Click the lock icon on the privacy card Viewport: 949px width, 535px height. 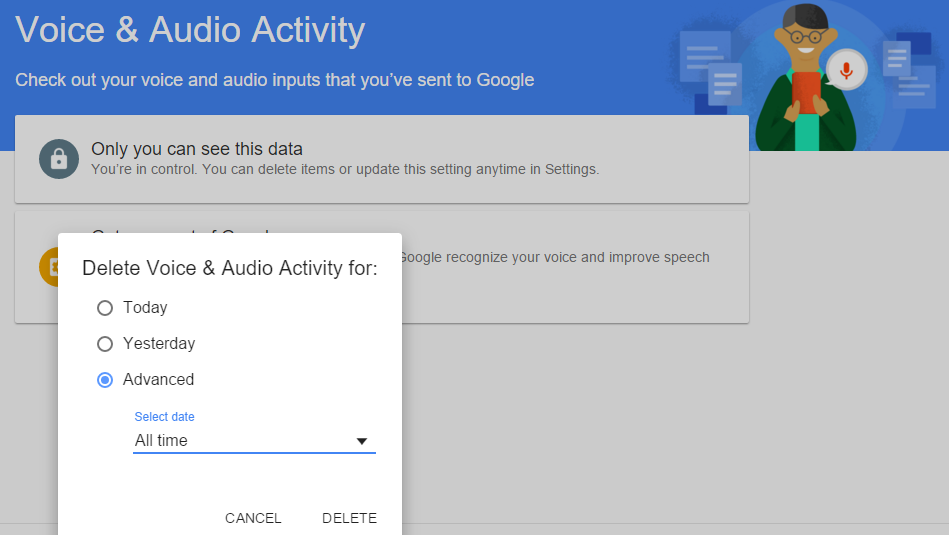pos(59,159)
